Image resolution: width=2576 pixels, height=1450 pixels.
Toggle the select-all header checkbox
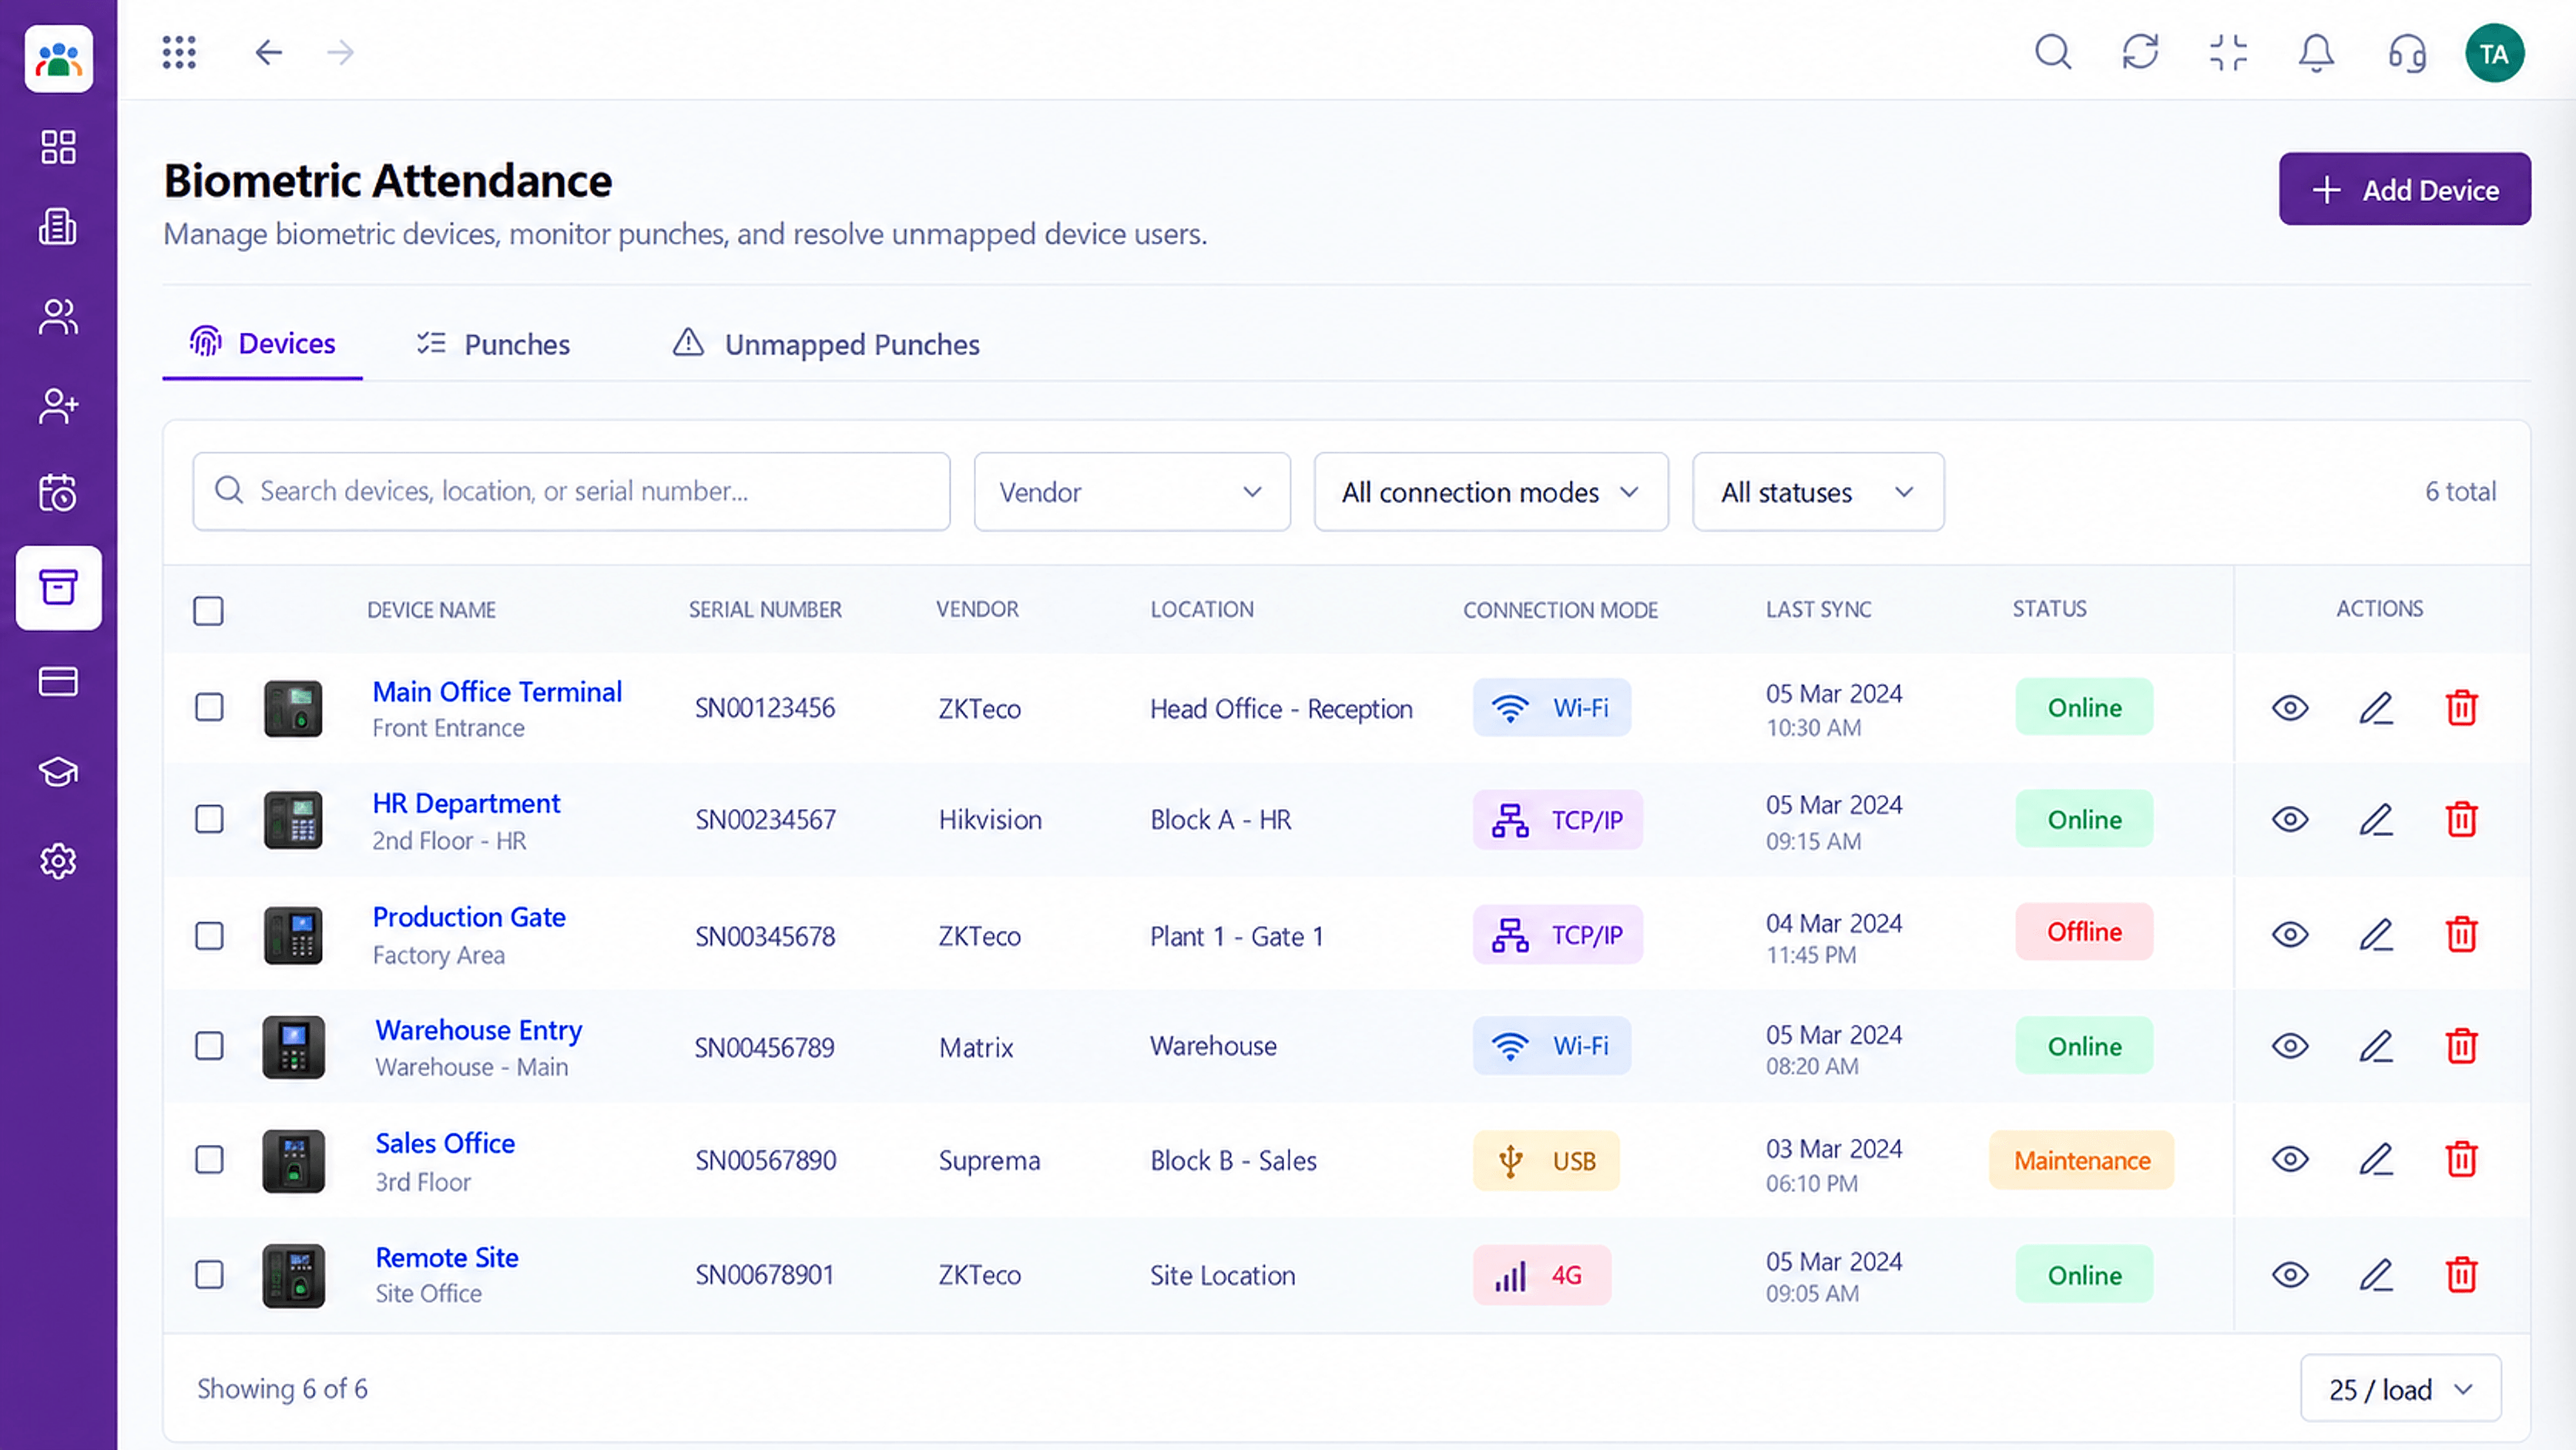tap(208, 611)
